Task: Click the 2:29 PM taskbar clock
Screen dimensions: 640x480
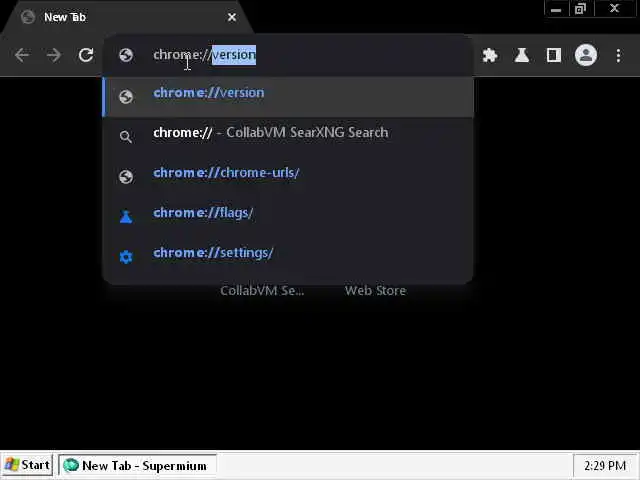Action: (605, 466)
